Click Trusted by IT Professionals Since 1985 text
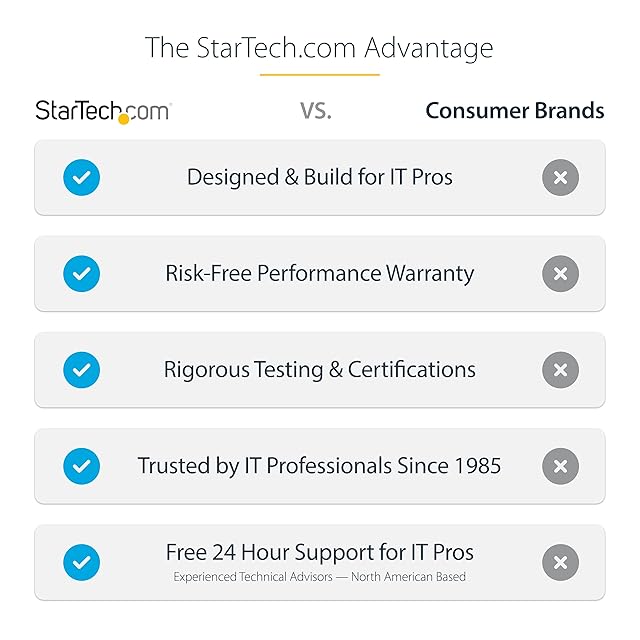The height and width of the screenshot is (640, 640). pyautogui.click(x=320, y=466)
